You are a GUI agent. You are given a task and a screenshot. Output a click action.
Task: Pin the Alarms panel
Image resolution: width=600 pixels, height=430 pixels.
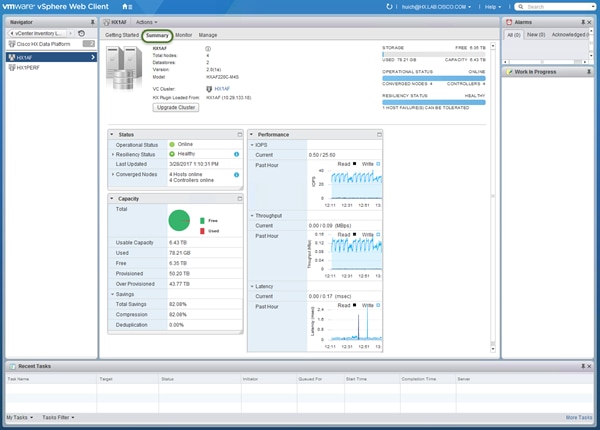[583, 22]
